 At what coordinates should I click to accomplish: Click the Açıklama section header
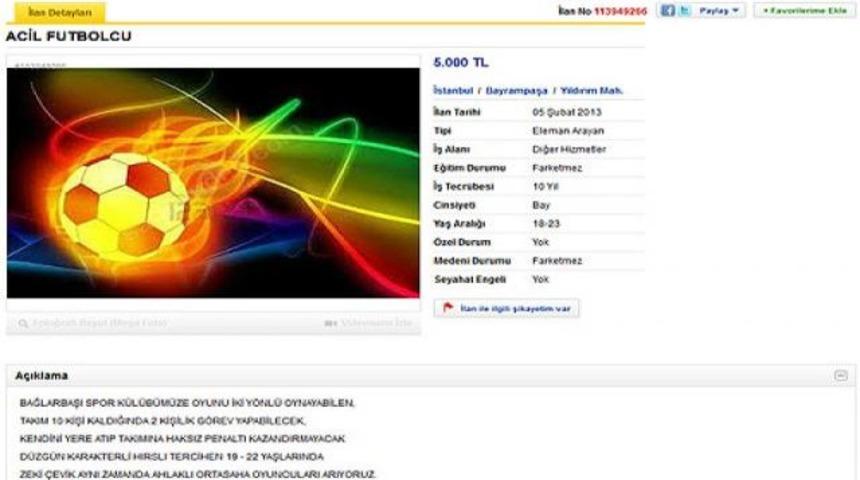[42, 376]
